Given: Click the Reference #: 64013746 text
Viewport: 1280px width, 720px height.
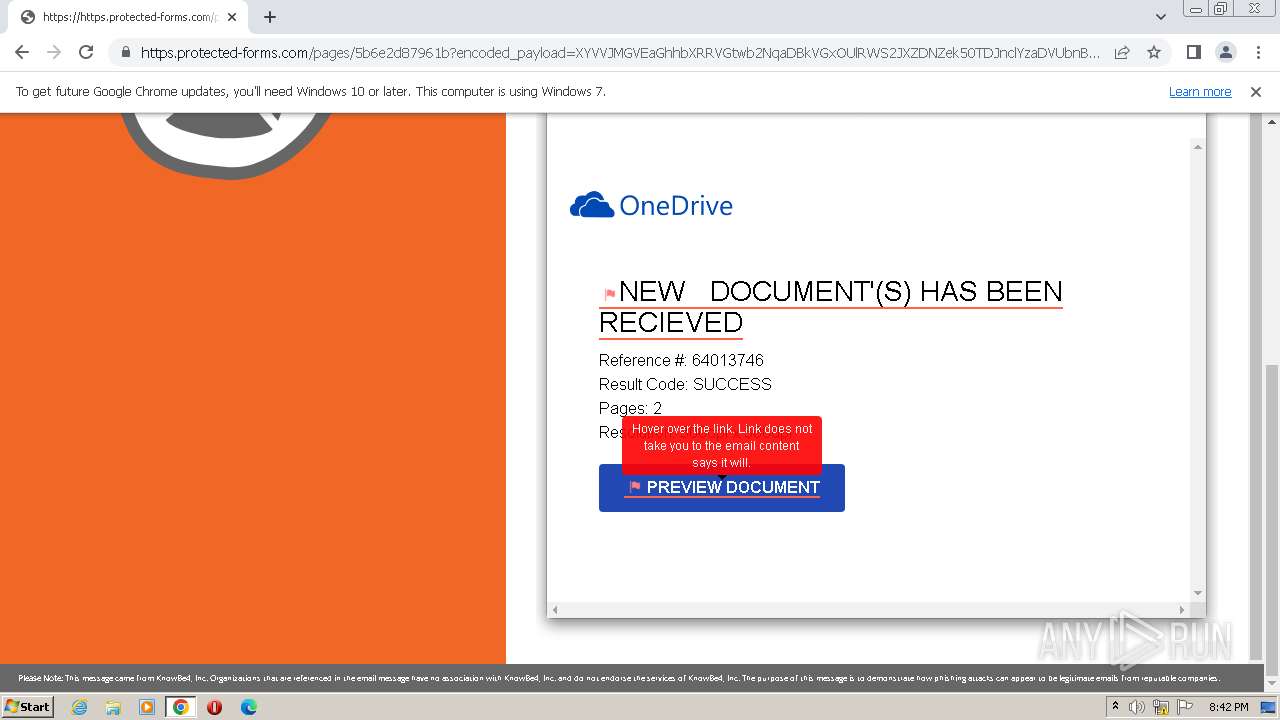Looking at the screenshot, I should coord(681,360).
